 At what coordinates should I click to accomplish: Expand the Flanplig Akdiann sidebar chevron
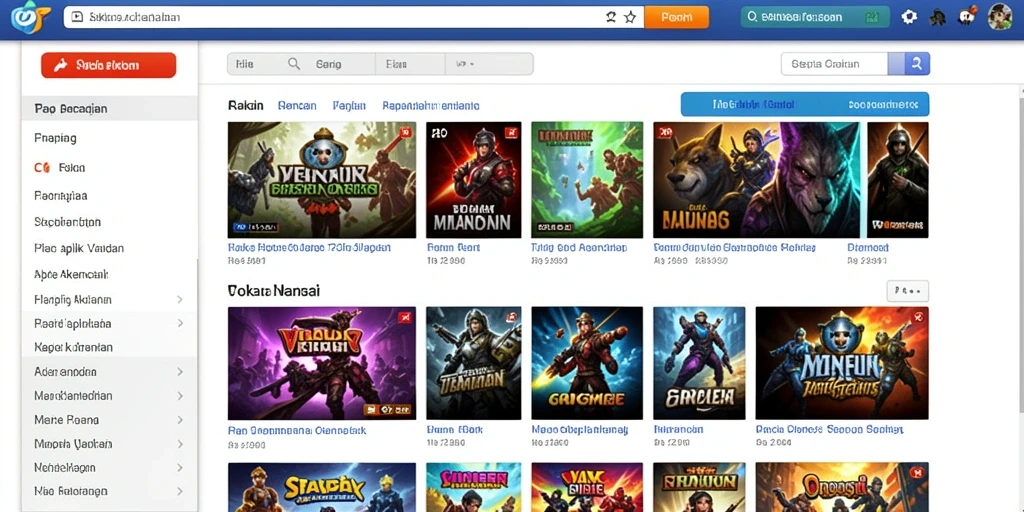pyautogui.click(x=180, y=300)
